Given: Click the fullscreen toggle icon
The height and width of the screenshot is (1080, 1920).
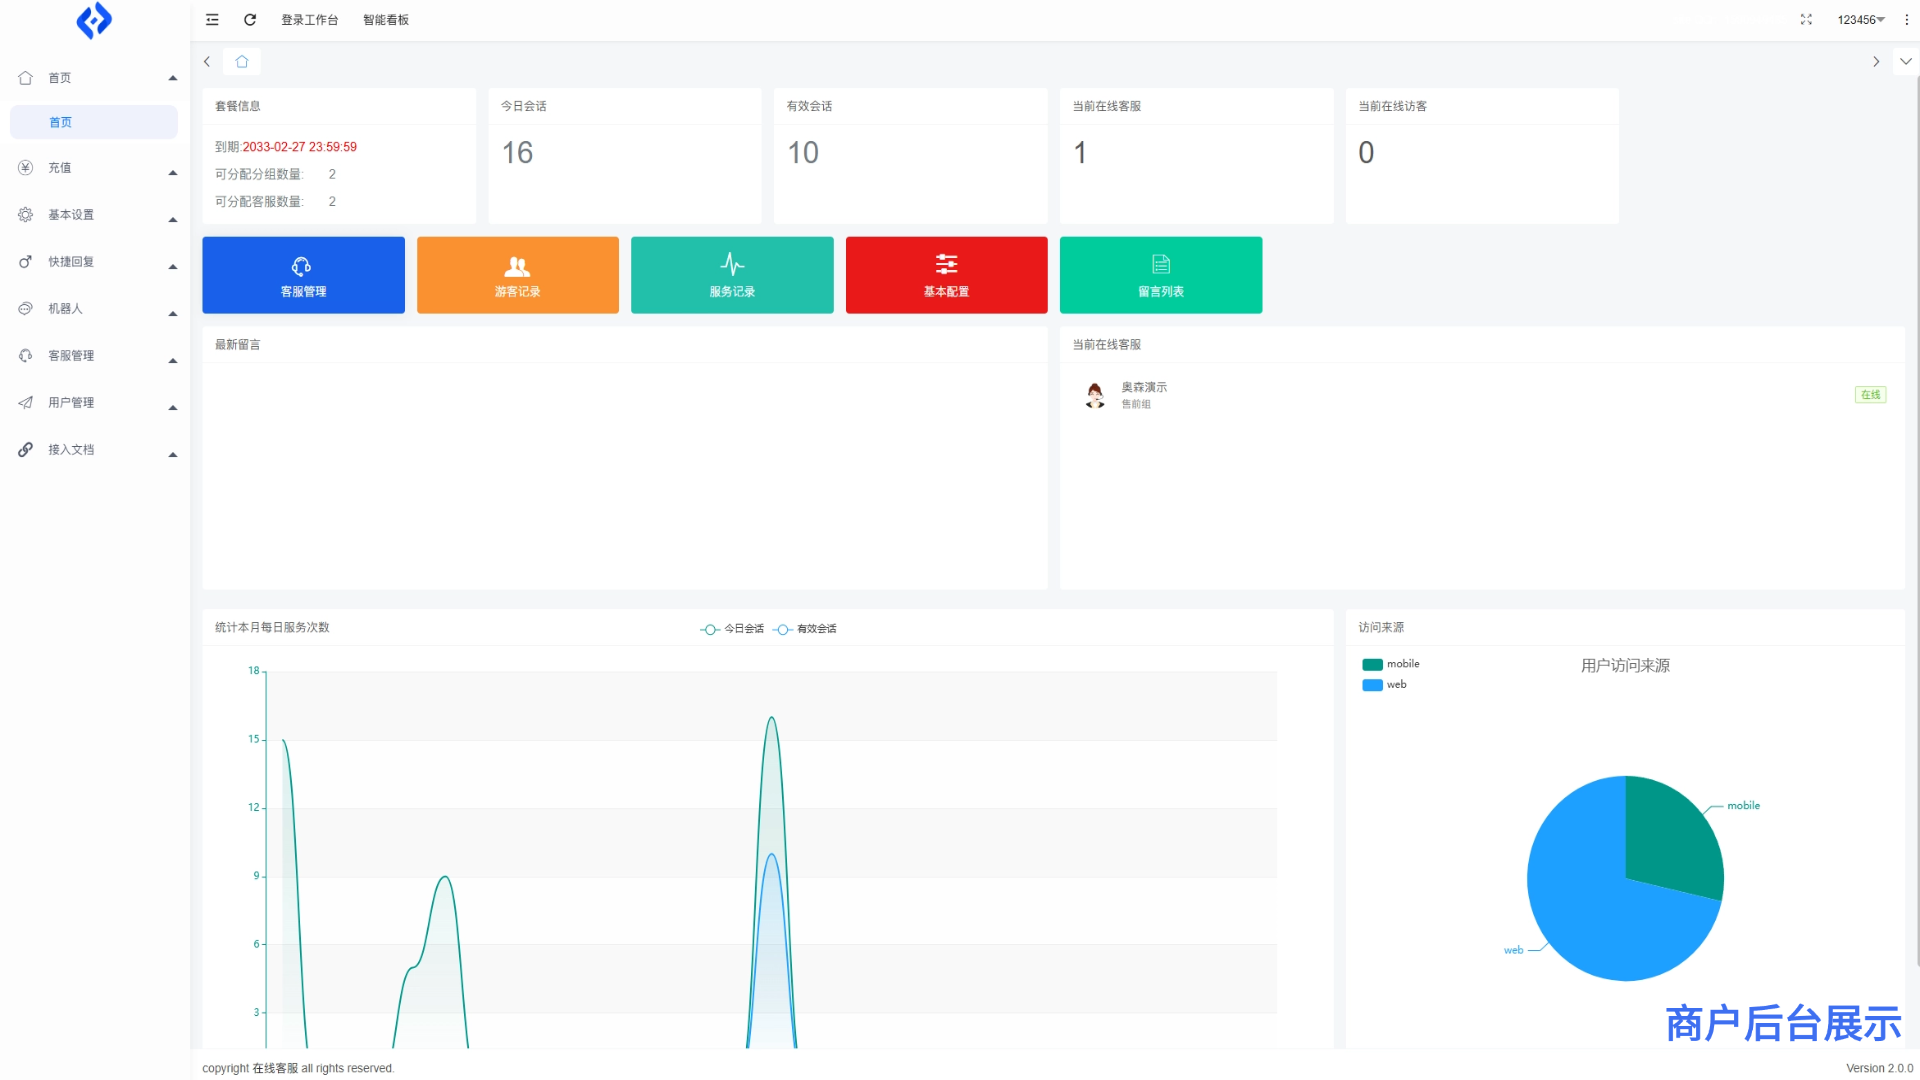Looking at the screenshot, I should tap(1806, 20).
